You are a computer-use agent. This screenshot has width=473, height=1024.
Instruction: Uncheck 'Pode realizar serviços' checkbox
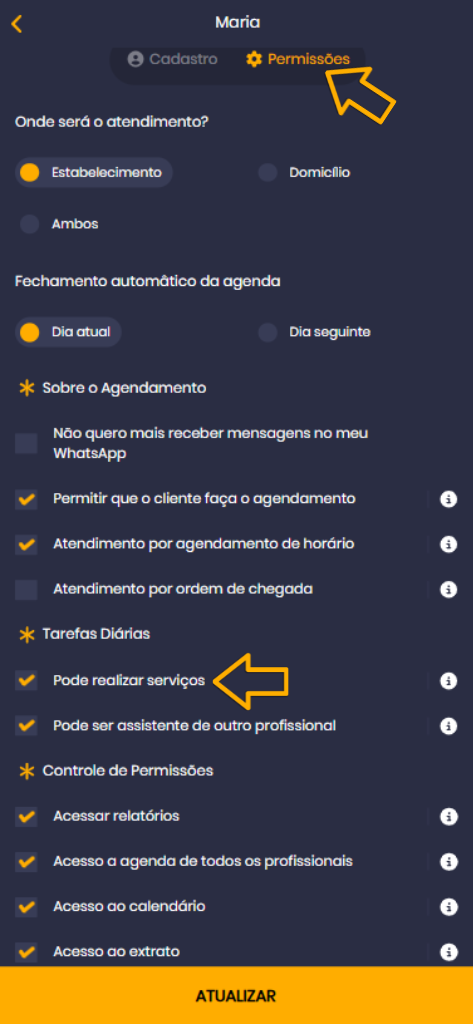[x=27, y=680]
